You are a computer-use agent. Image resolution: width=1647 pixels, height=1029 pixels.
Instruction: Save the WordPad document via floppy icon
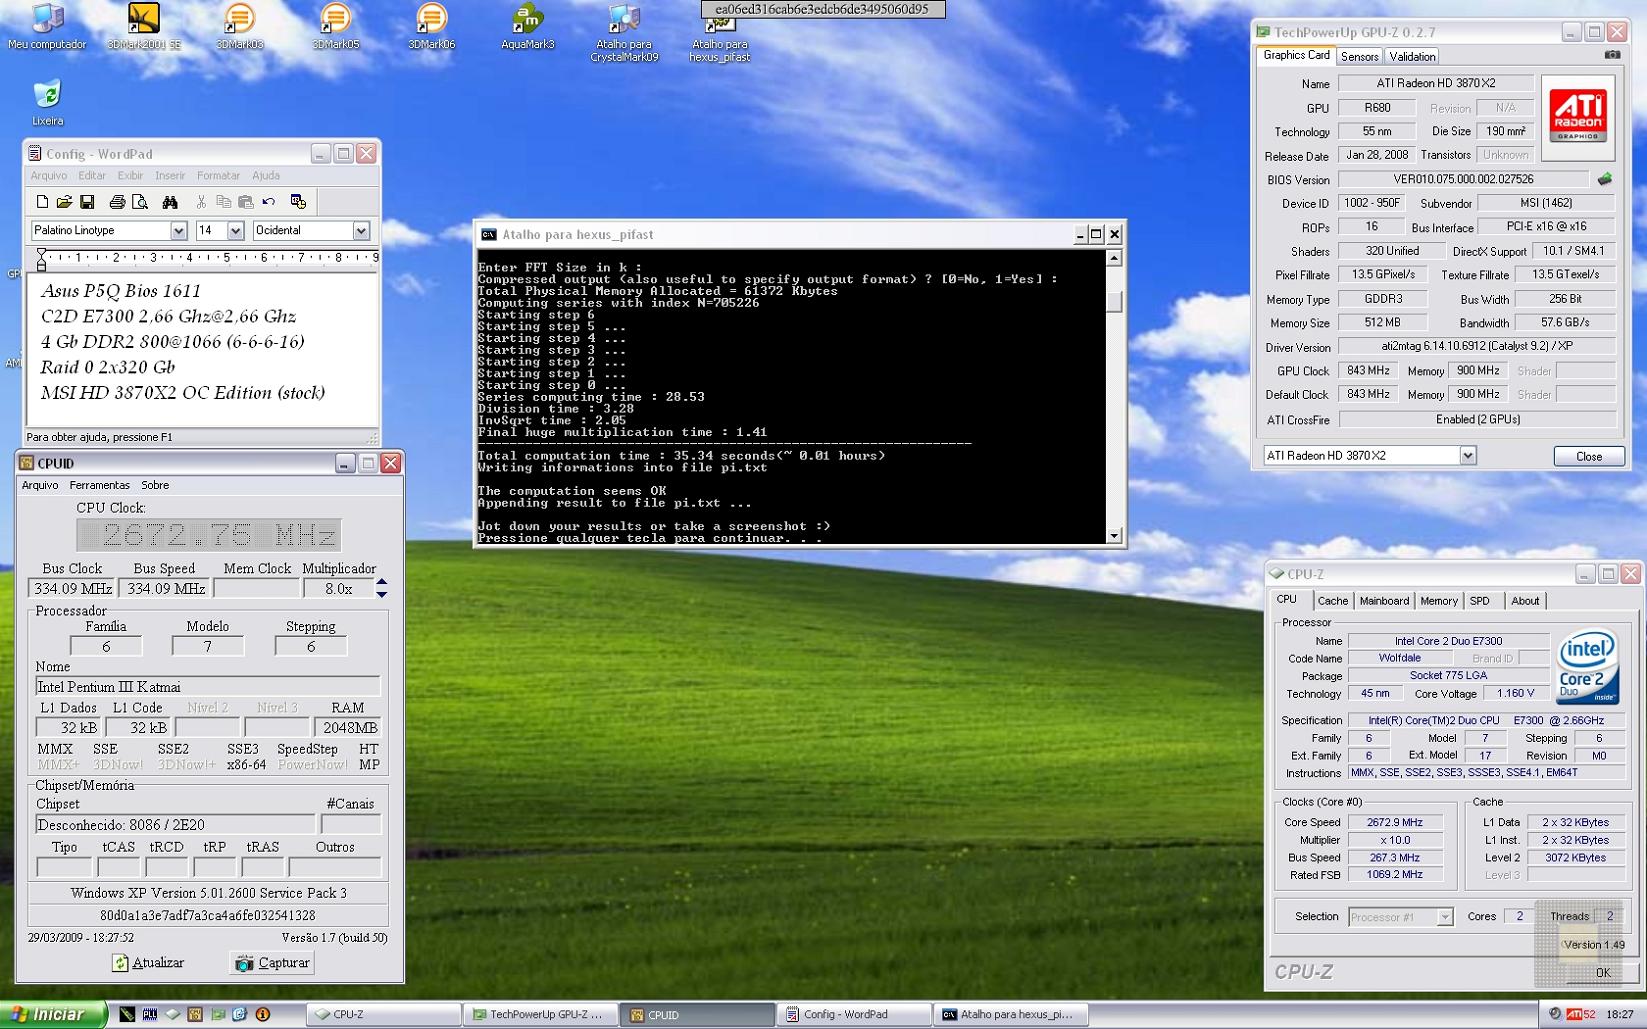[87, 202]
